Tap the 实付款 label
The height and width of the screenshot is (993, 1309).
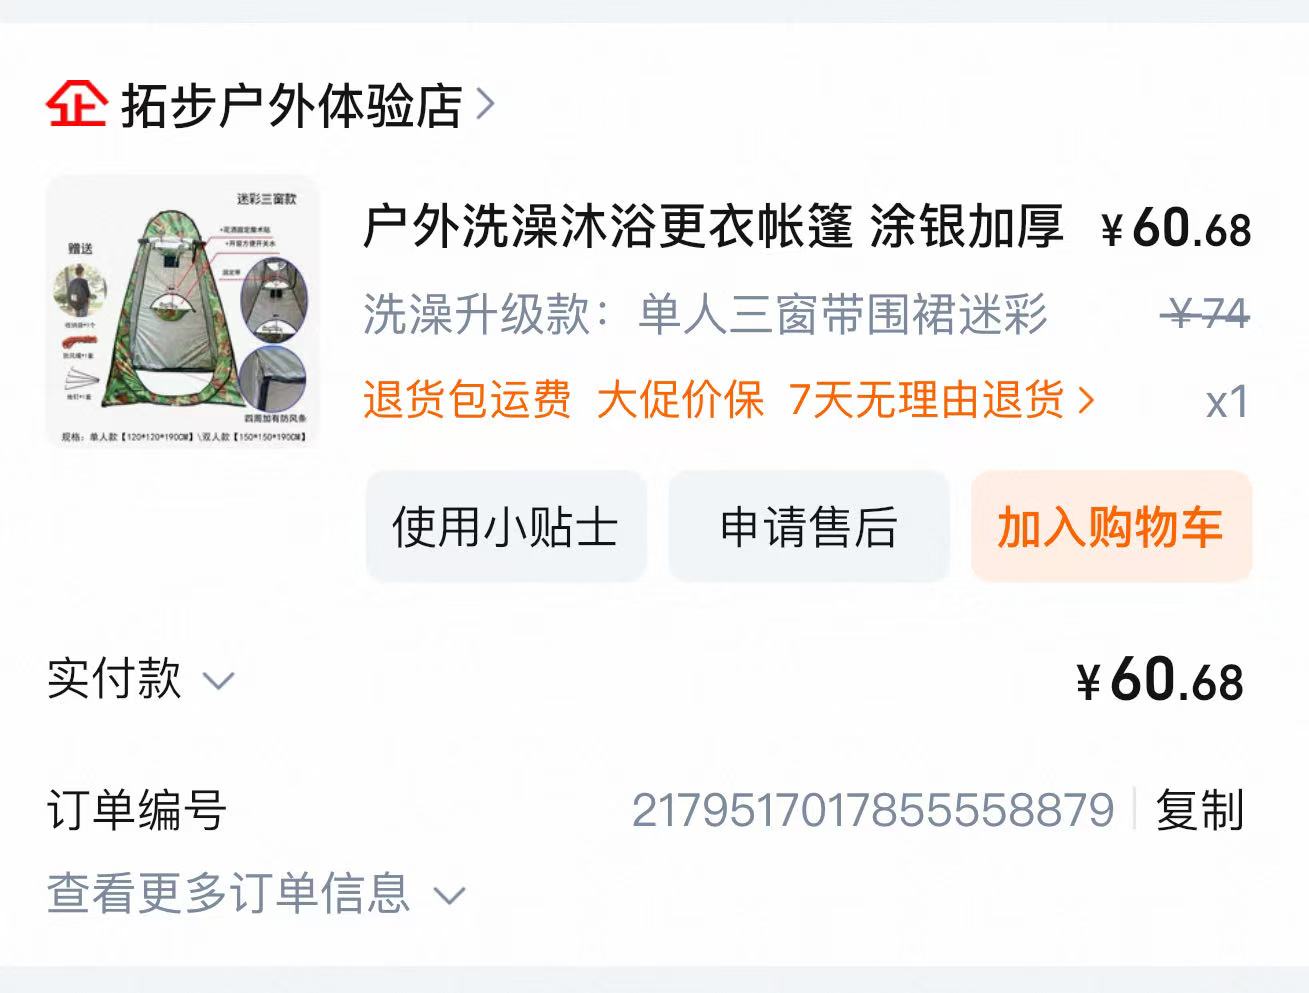[x=114, y=678]
